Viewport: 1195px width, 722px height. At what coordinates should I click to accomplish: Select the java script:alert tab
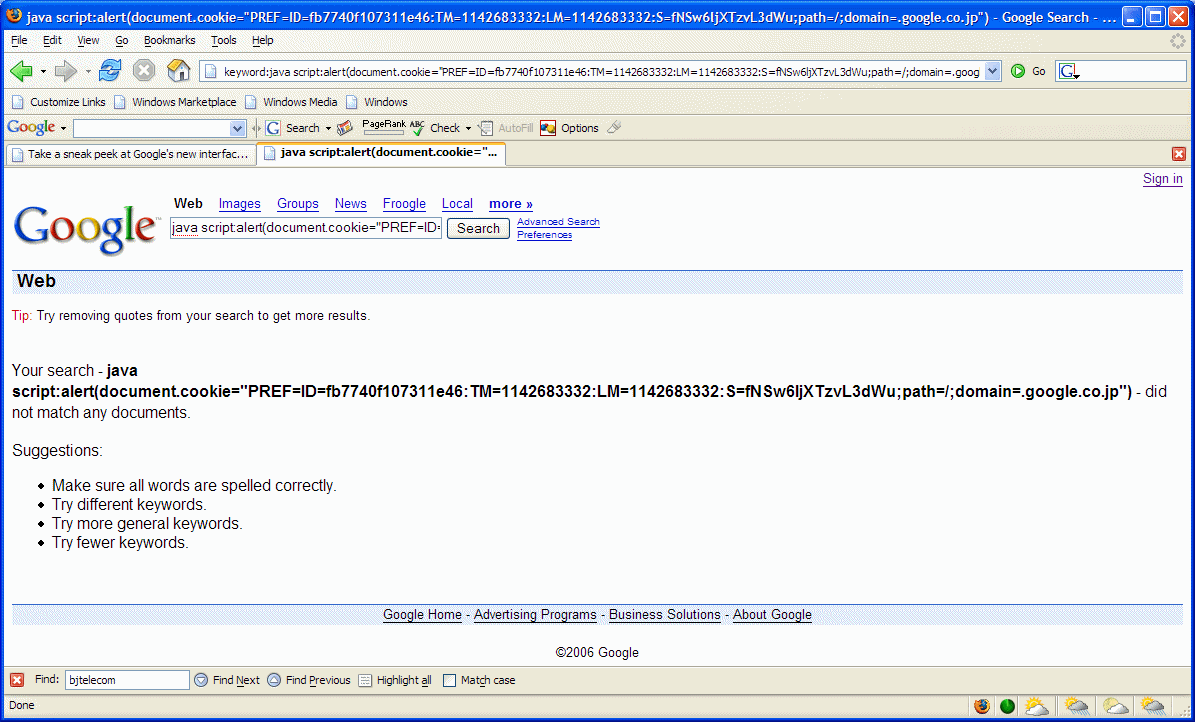point(381,152)
